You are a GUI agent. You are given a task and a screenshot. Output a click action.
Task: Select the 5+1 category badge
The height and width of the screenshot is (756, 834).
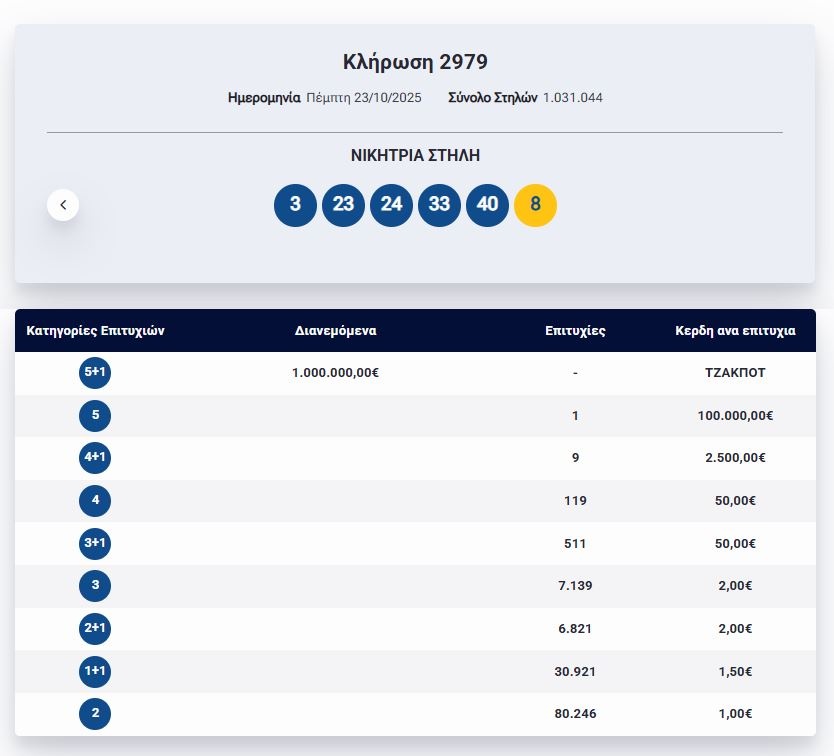[95, 373]
